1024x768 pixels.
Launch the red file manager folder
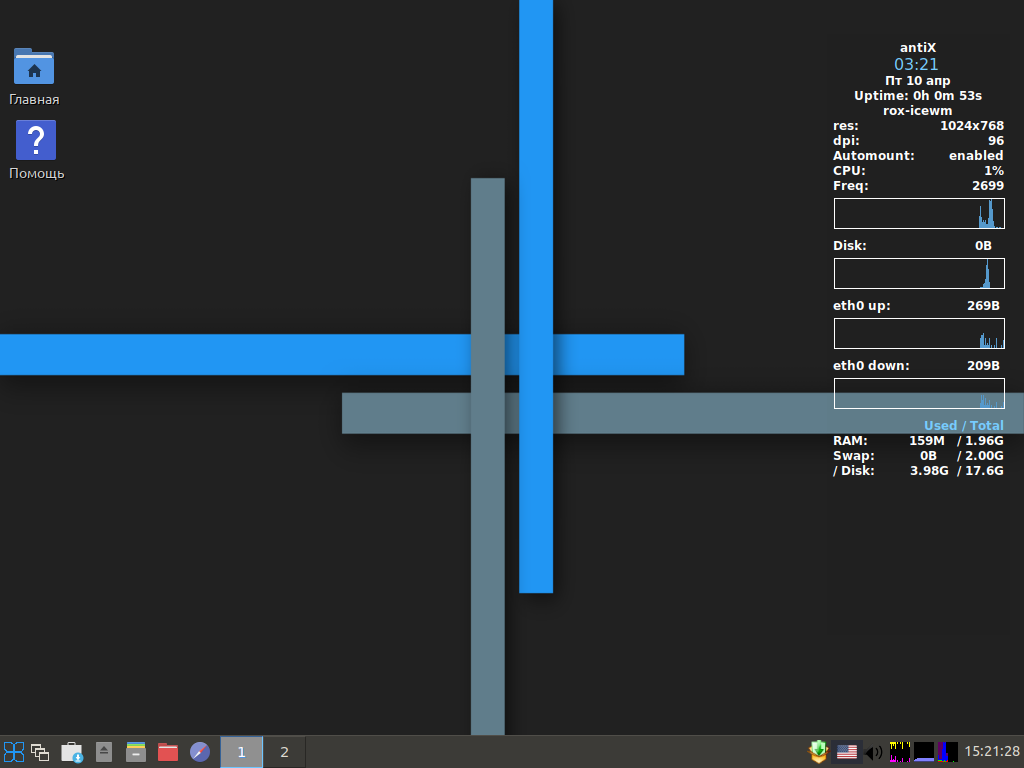tap(168, 752)
